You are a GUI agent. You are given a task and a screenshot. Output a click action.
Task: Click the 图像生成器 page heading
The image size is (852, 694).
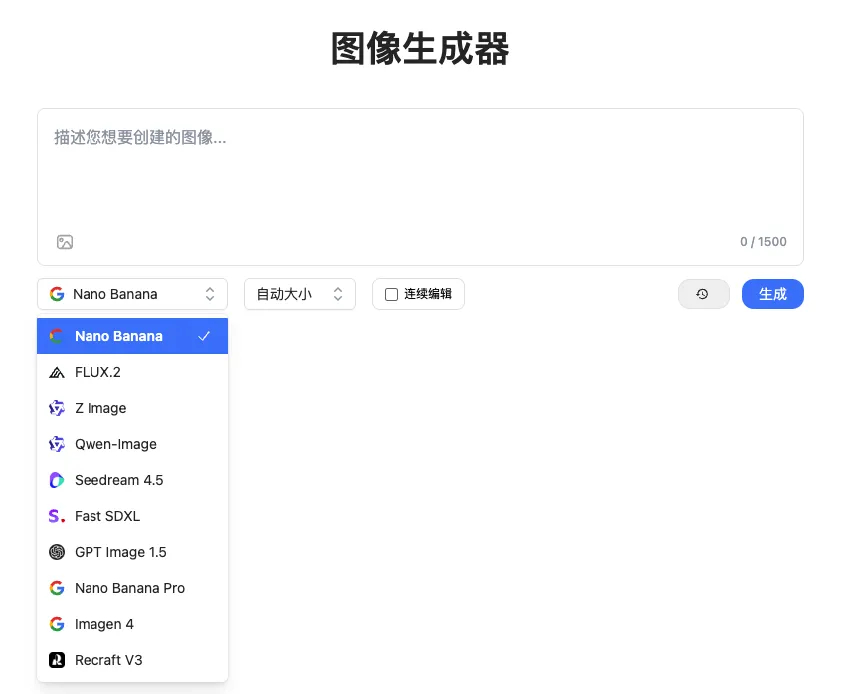tap(420, 49)
